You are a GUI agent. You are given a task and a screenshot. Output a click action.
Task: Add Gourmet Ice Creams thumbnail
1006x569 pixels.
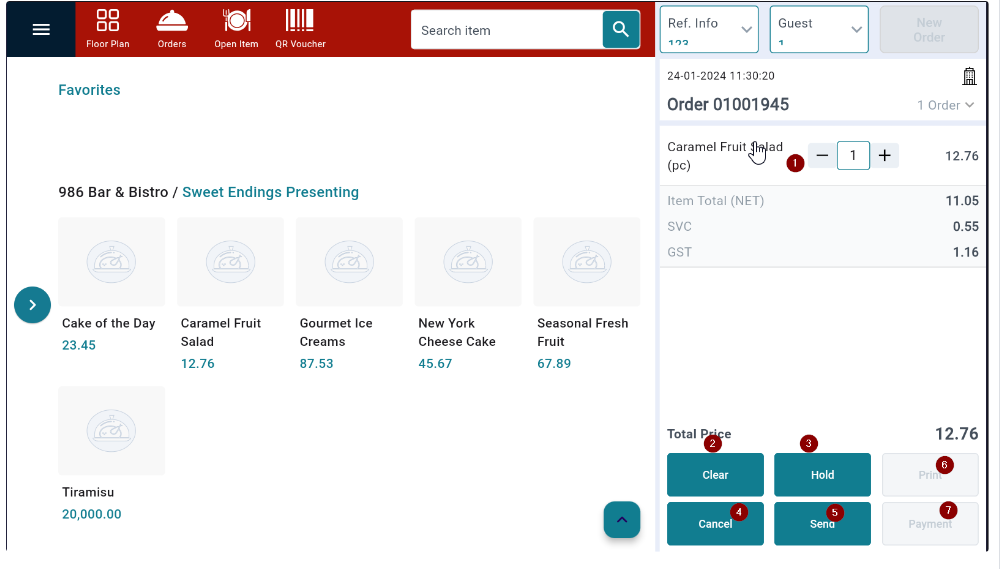[x=349, y=262]
